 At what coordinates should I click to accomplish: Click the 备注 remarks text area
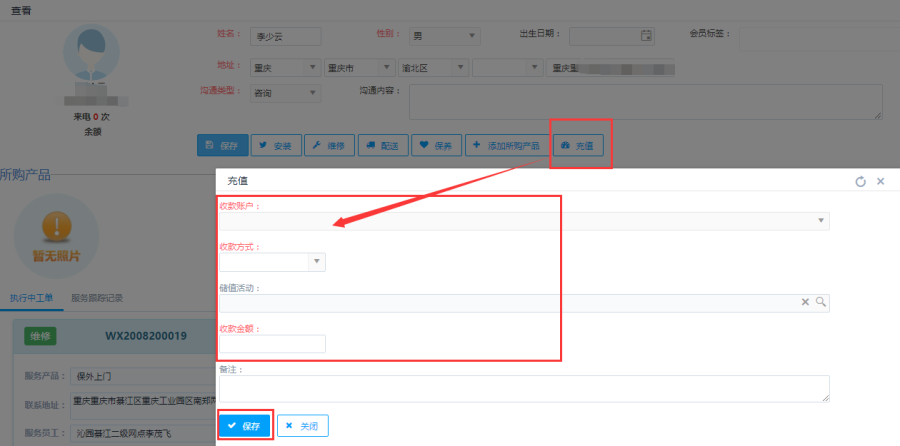click(x=523, y=388)
